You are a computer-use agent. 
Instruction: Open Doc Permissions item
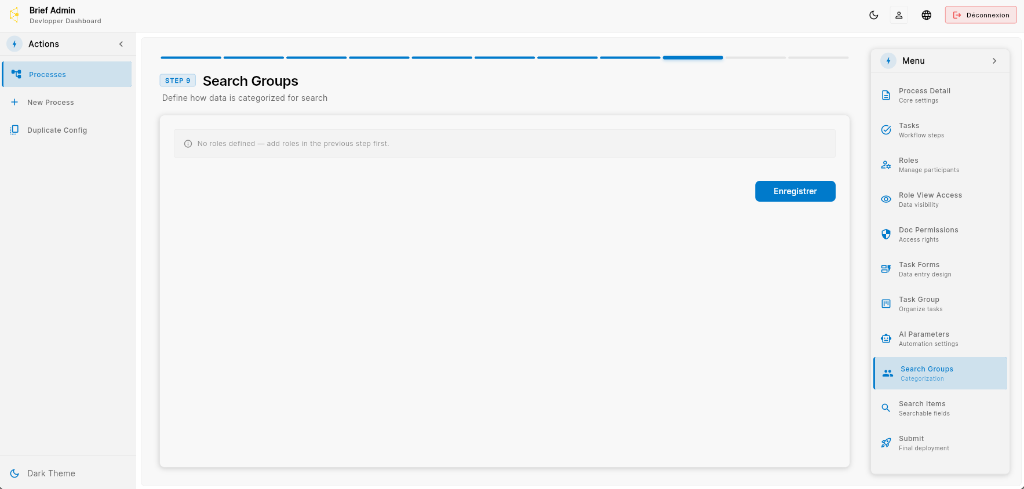point(940,234)
